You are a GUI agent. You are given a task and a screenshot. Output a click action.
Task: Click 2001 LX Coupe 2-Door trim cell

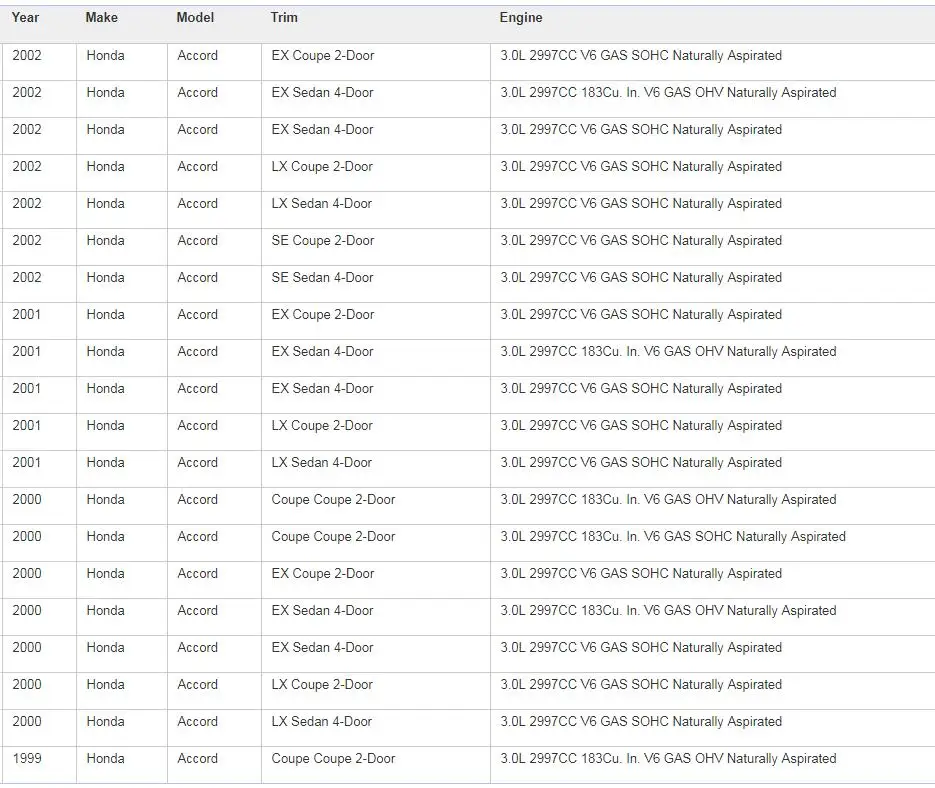(376, 432)
